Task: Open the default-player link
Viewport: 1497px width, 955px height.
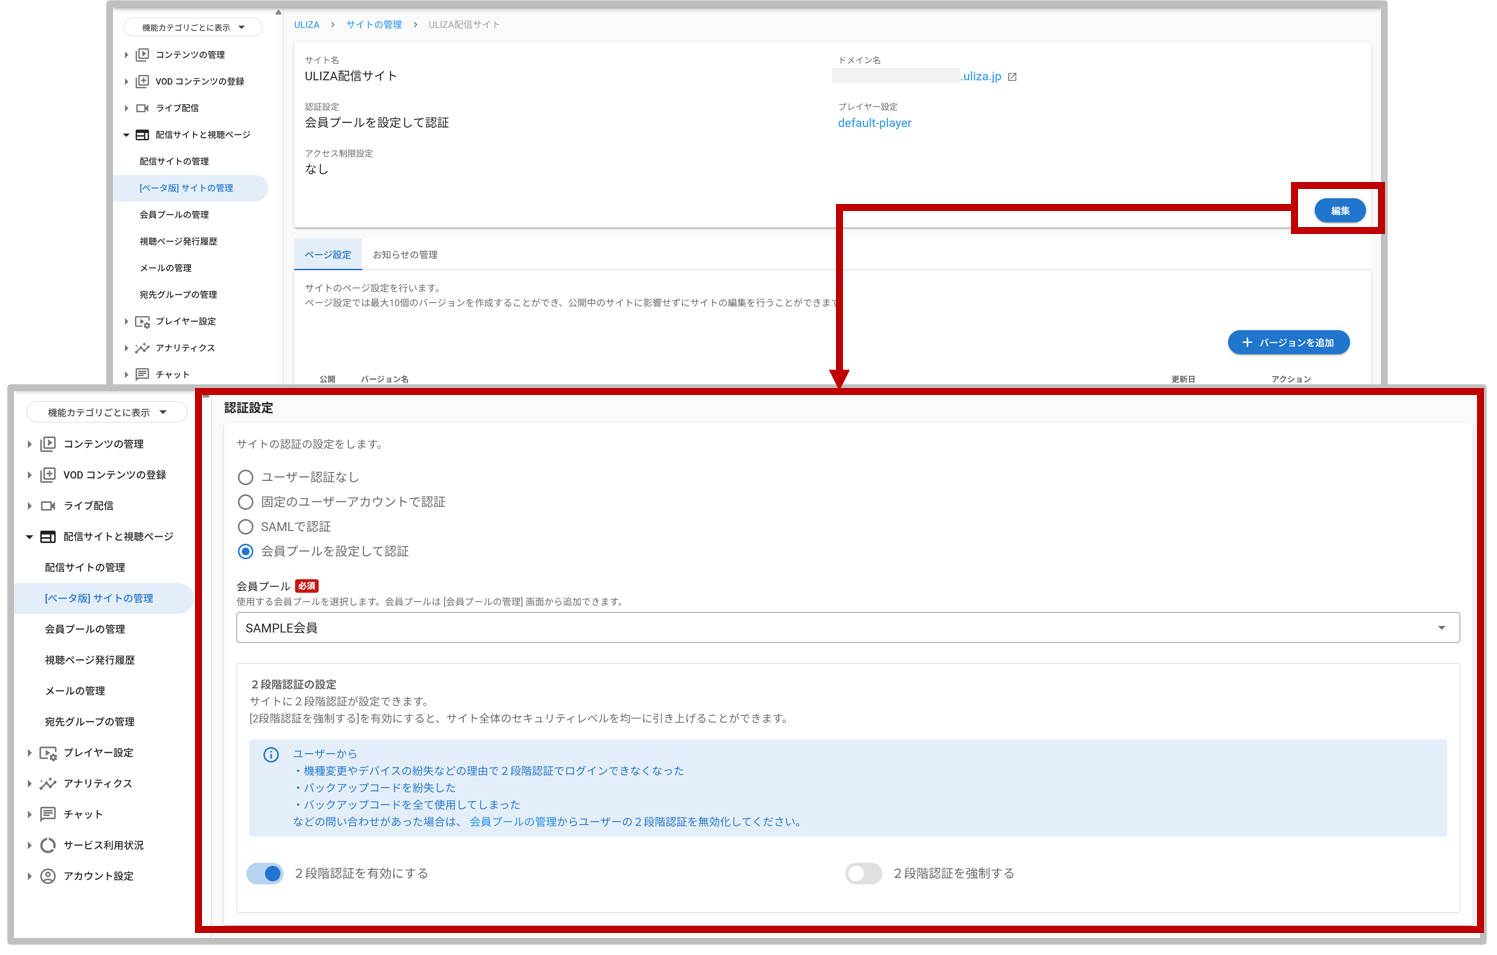Action: (x=874, y=123)
